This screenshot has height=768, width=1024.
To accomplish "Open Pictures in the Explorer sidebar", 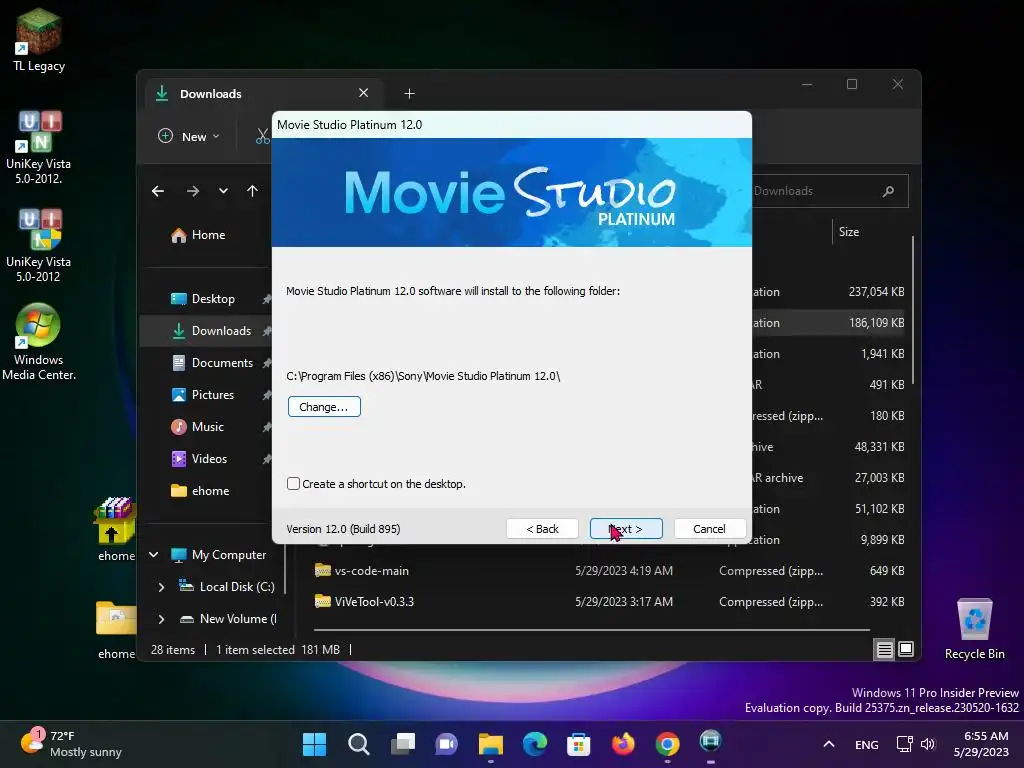I will 202,395.
